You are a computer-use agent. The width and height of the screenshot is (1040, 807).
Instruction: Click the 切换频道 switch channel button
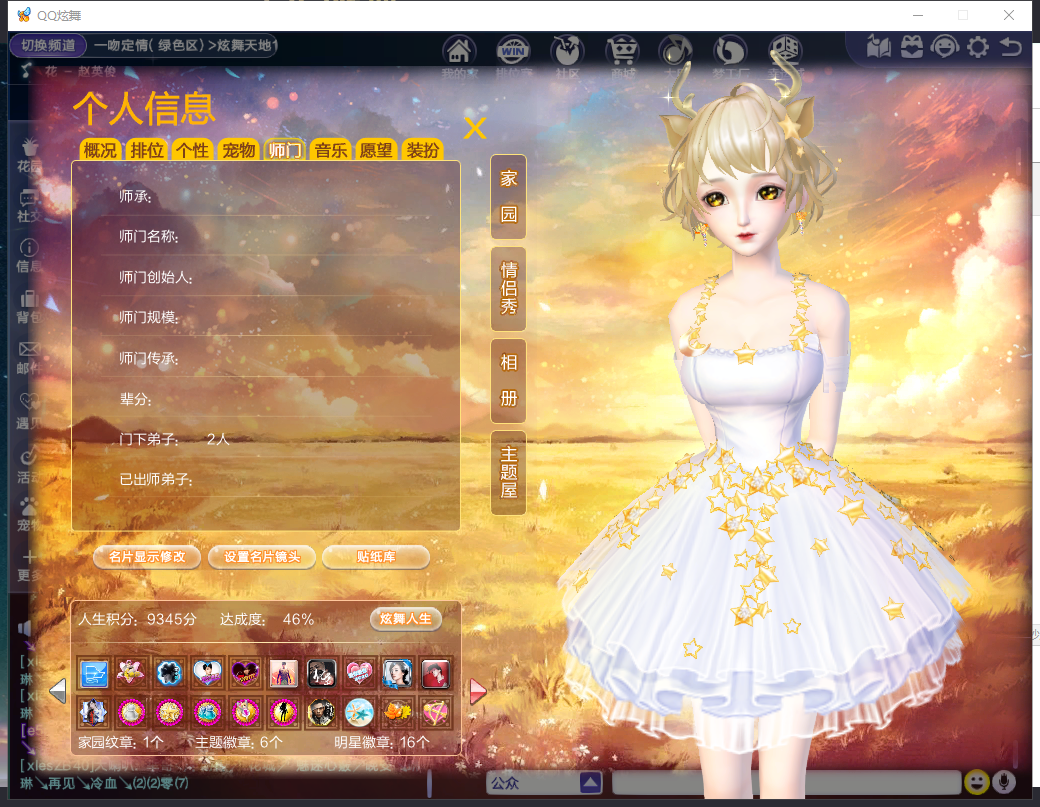coord(48,45)
